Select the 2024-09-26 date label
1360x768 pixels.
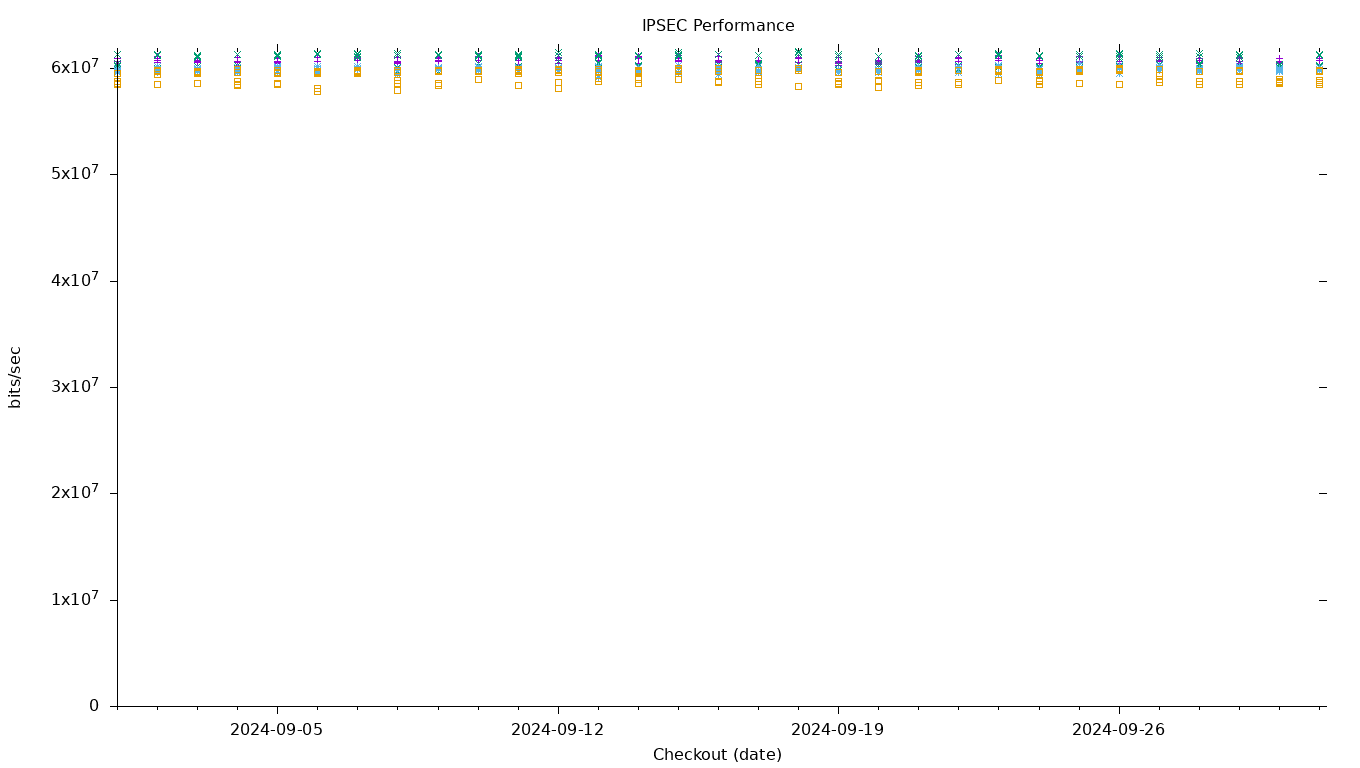coord(1119,730)
